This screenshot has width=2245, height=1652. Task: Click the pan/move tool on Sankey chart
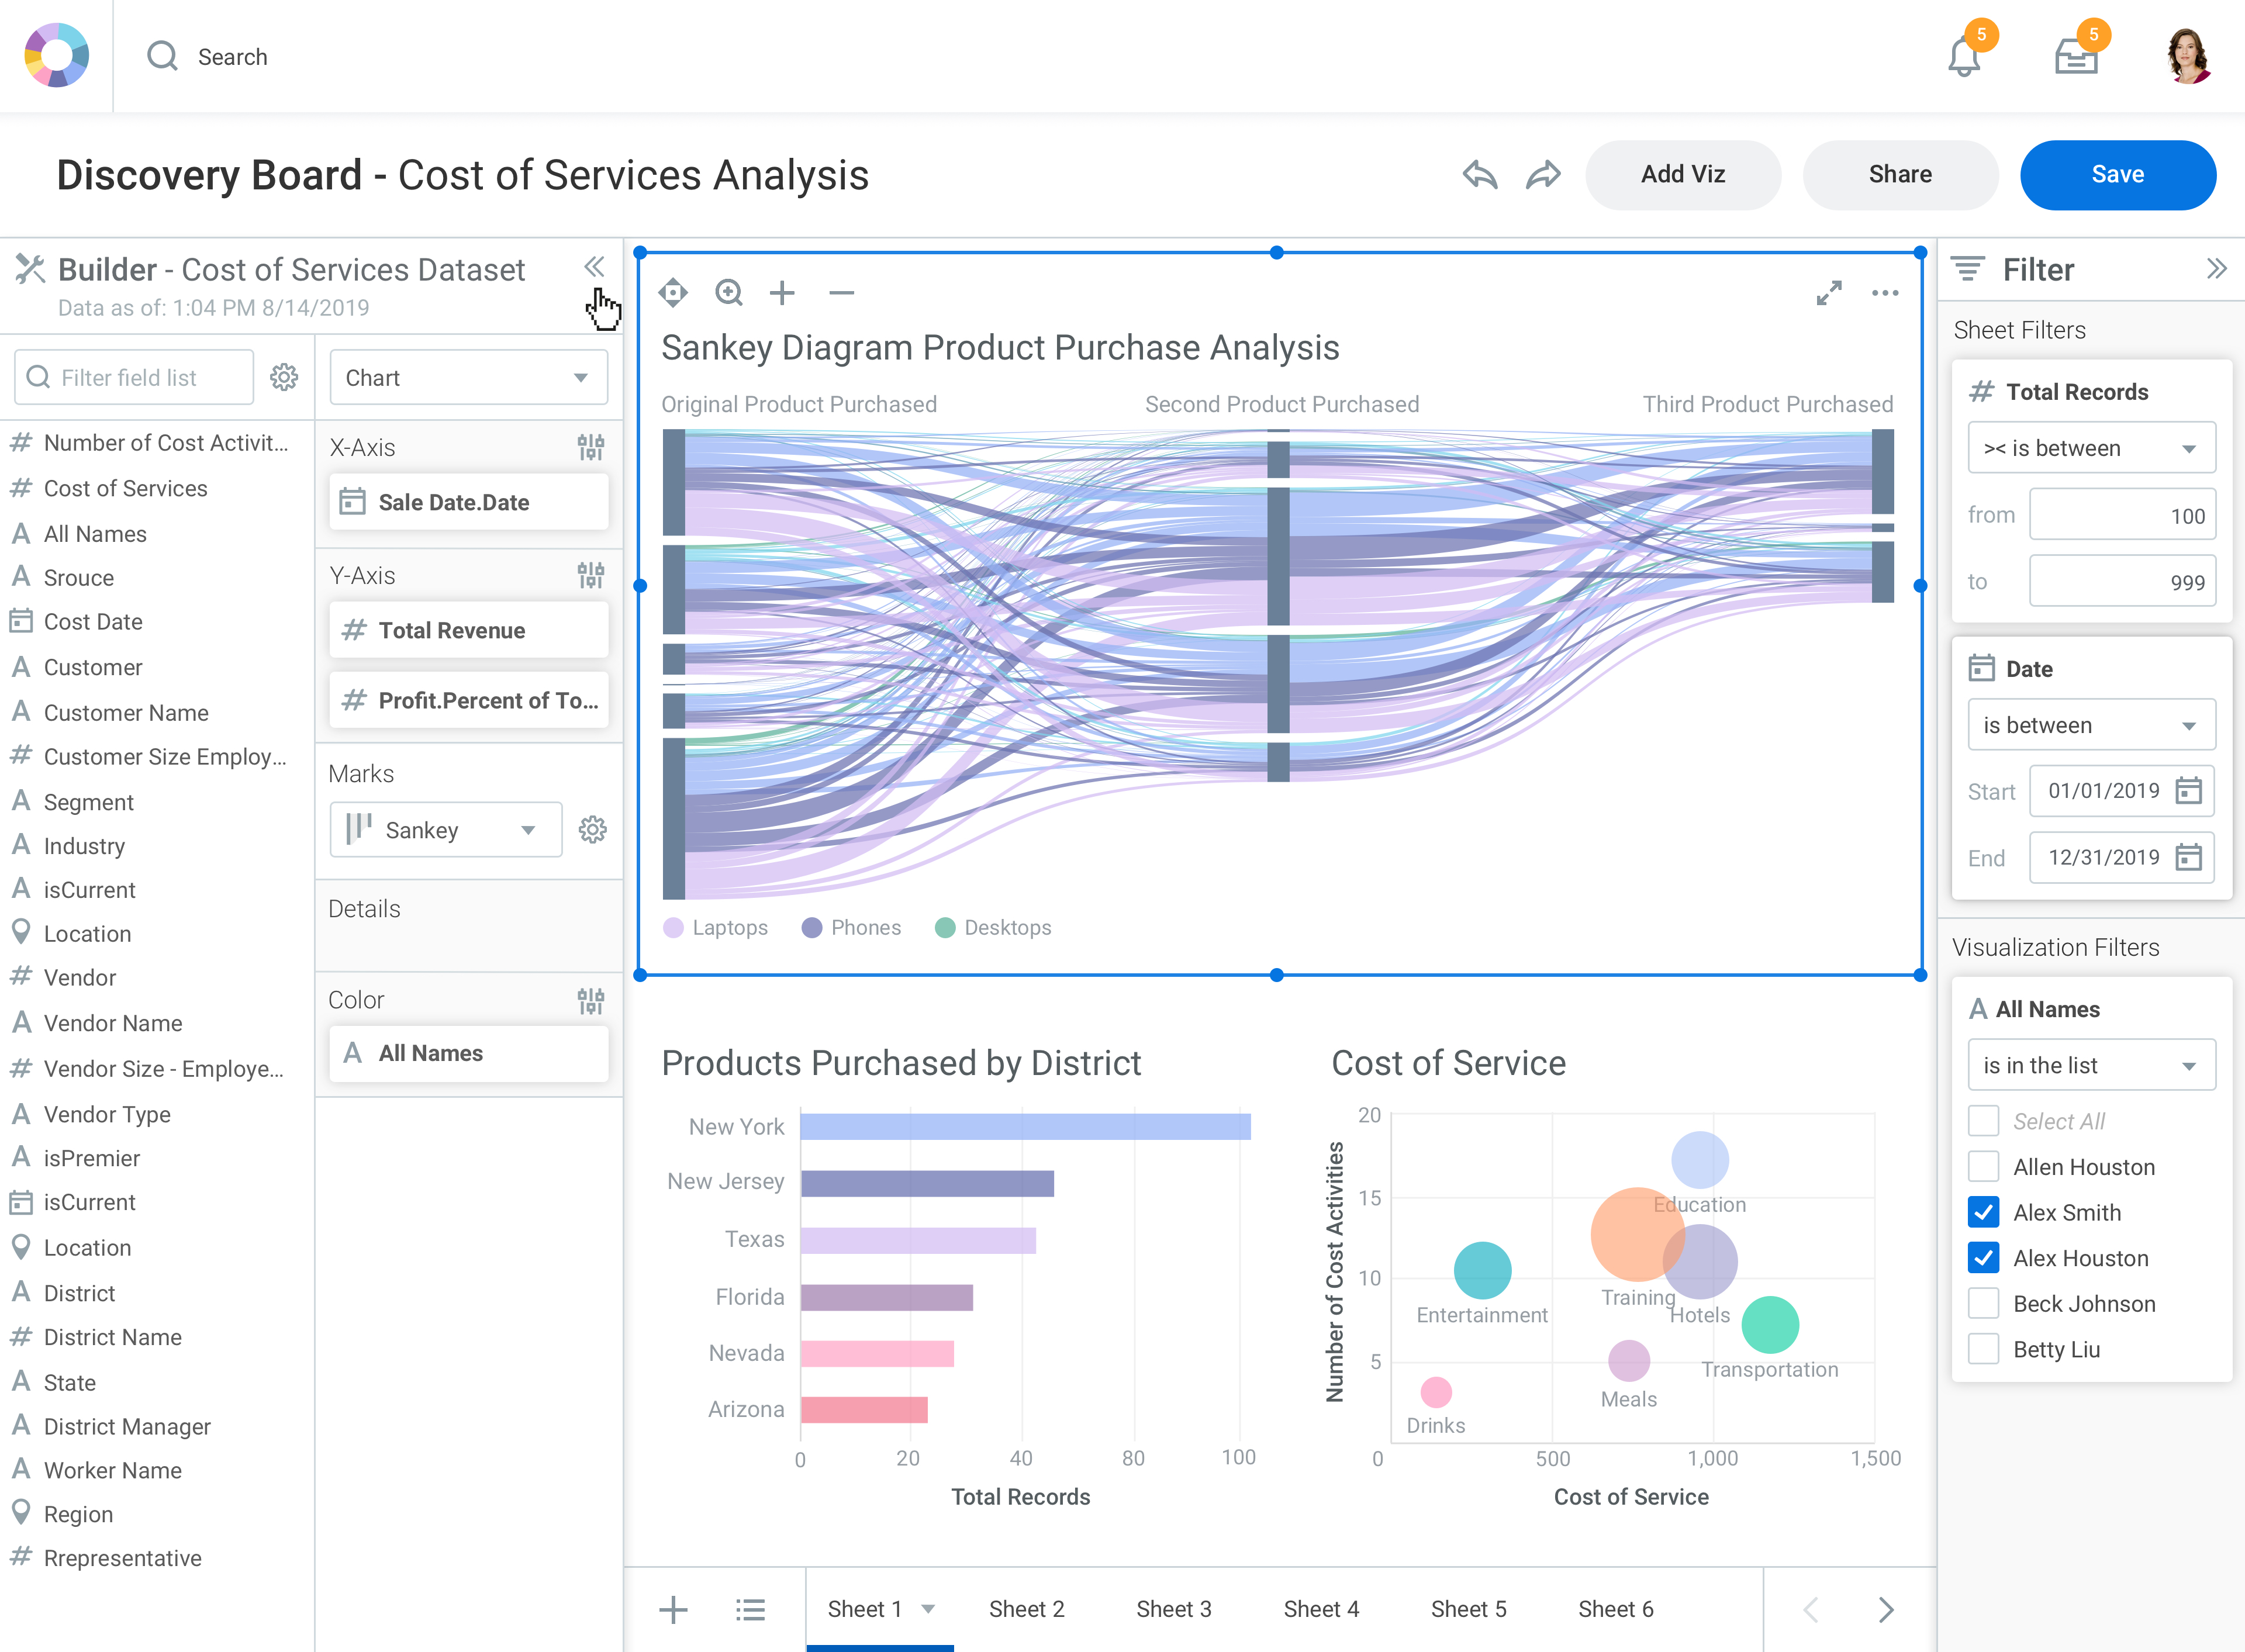(x=673, y=293)
